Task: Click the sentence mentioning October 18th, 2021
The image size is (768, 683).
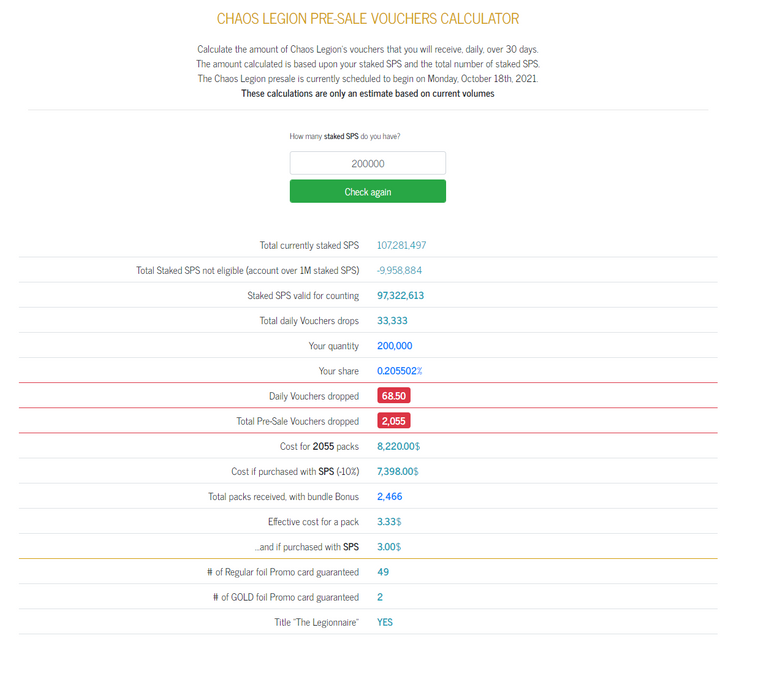Action: coord(368,78)
